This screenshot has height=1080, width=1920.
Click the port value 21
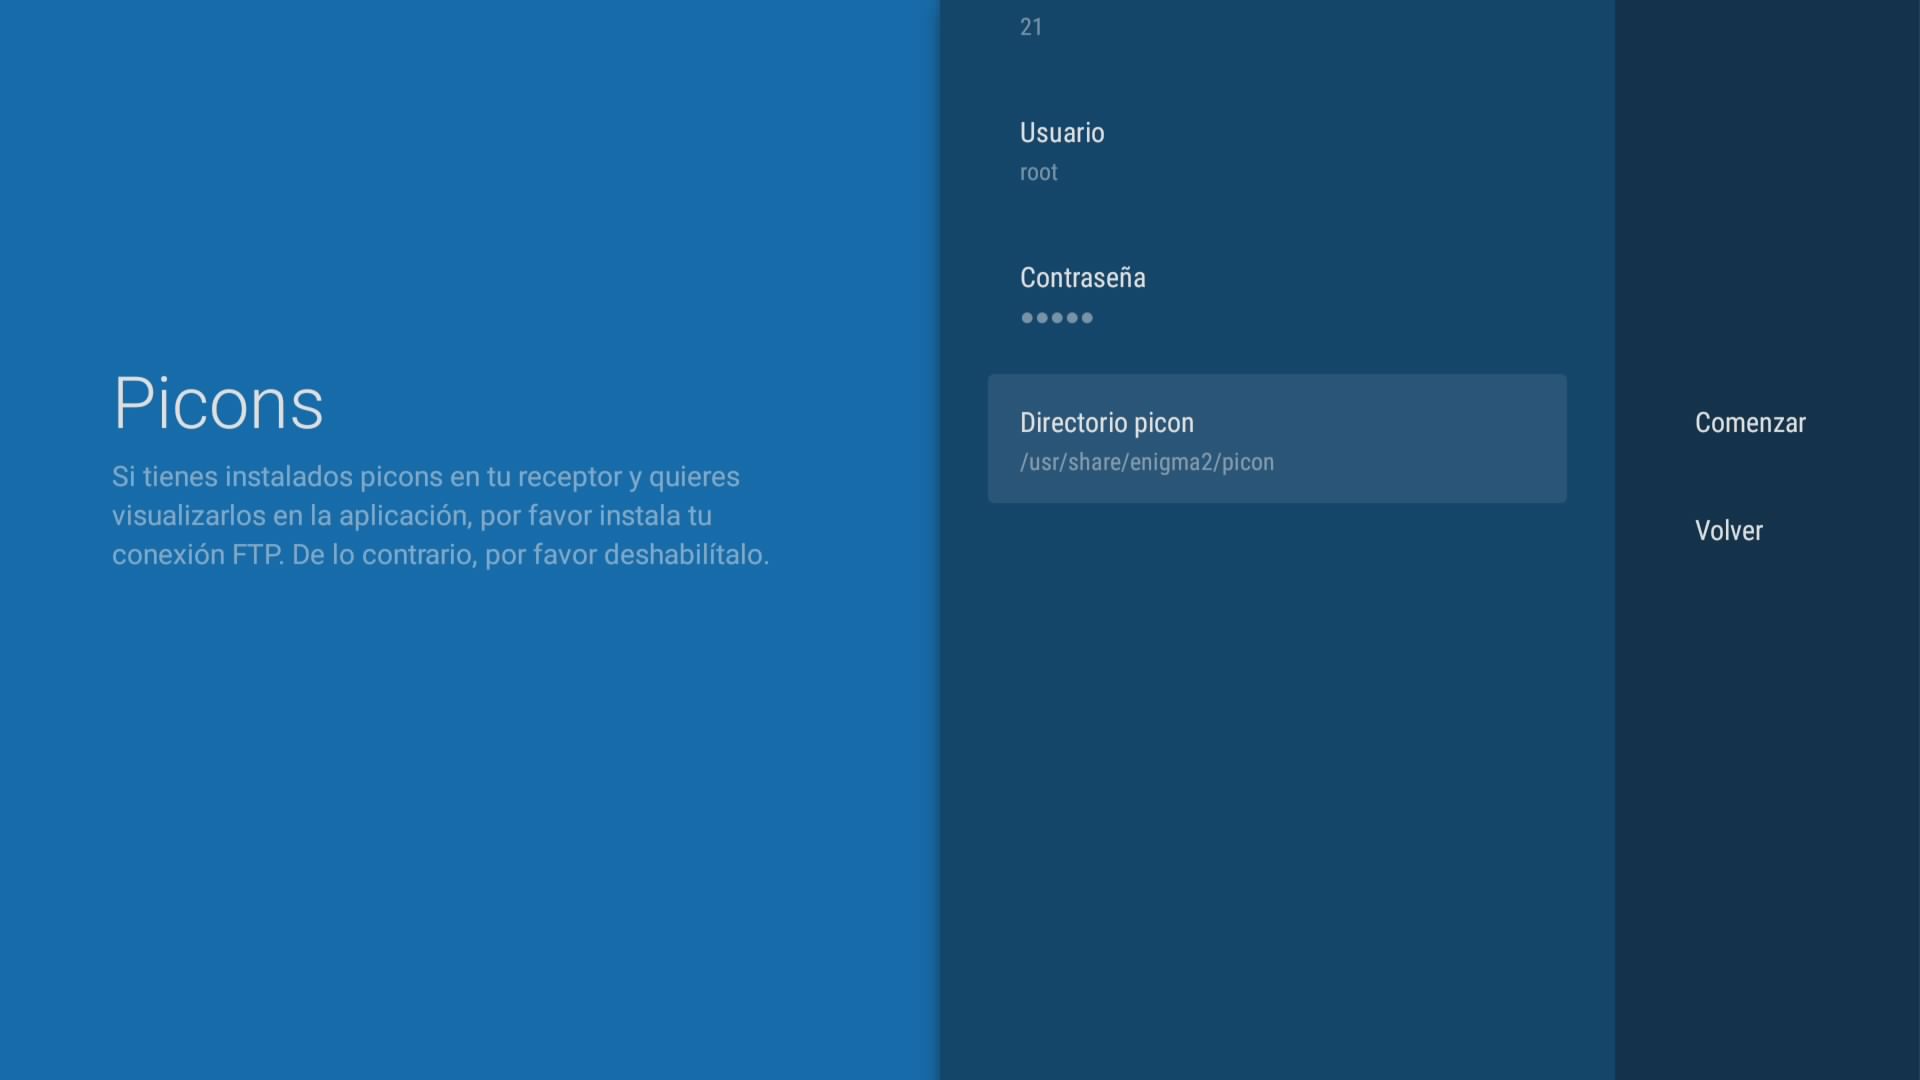coord(1031,27)
